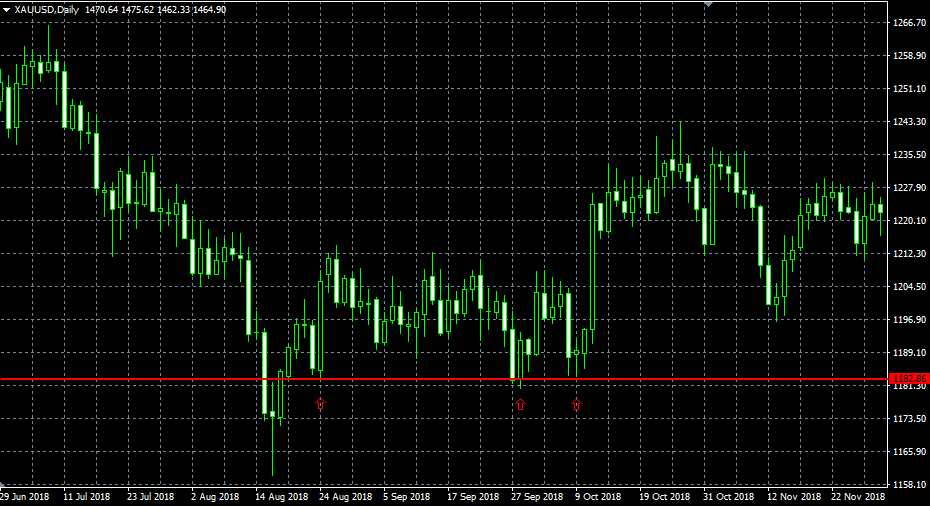
Task: Click the 11 Jul 2018 date label
Action: [87, 497]
